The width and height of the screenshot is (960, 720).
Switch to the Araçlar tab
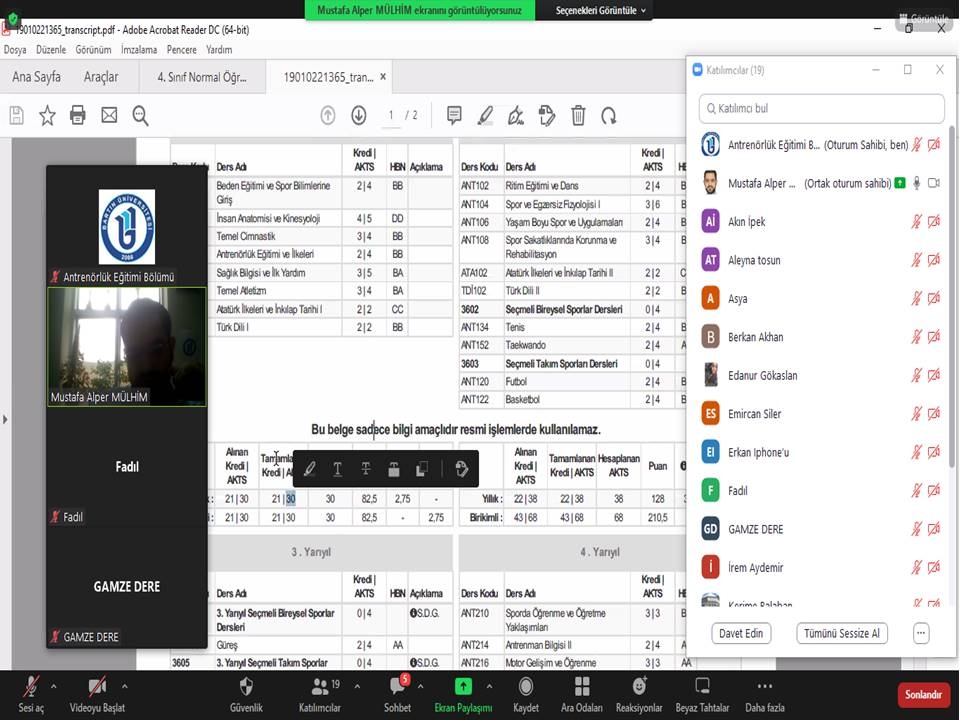point(101,77)
